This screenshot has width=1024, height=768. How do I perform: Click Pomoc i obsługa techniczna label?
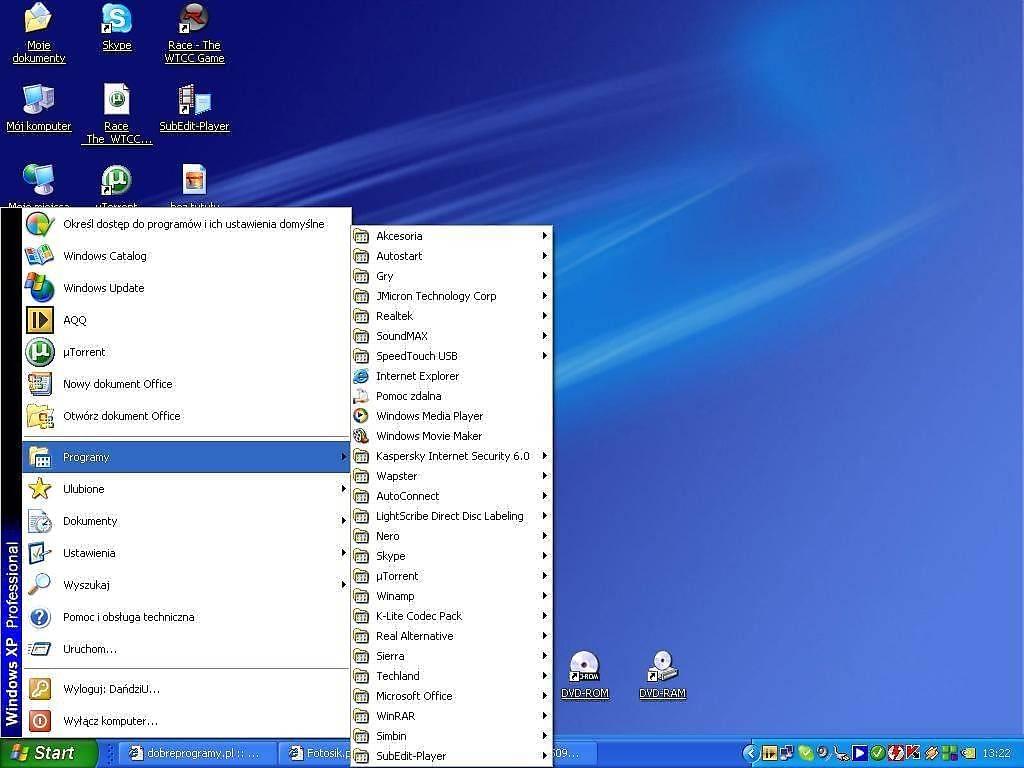coord(129,617)
